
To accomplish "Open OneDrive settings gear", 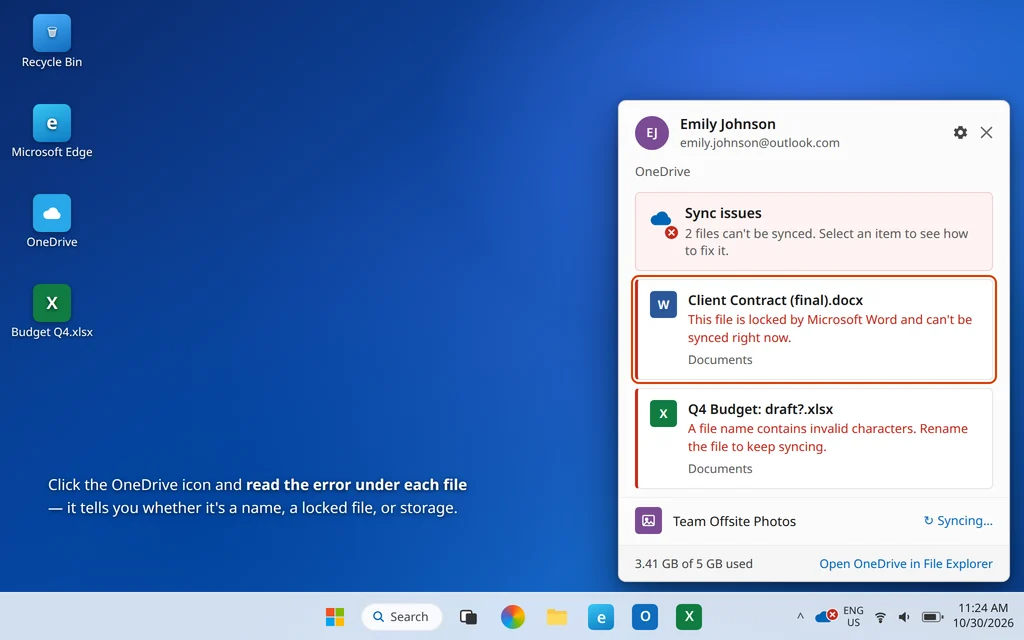I will [x=960, y=133].
